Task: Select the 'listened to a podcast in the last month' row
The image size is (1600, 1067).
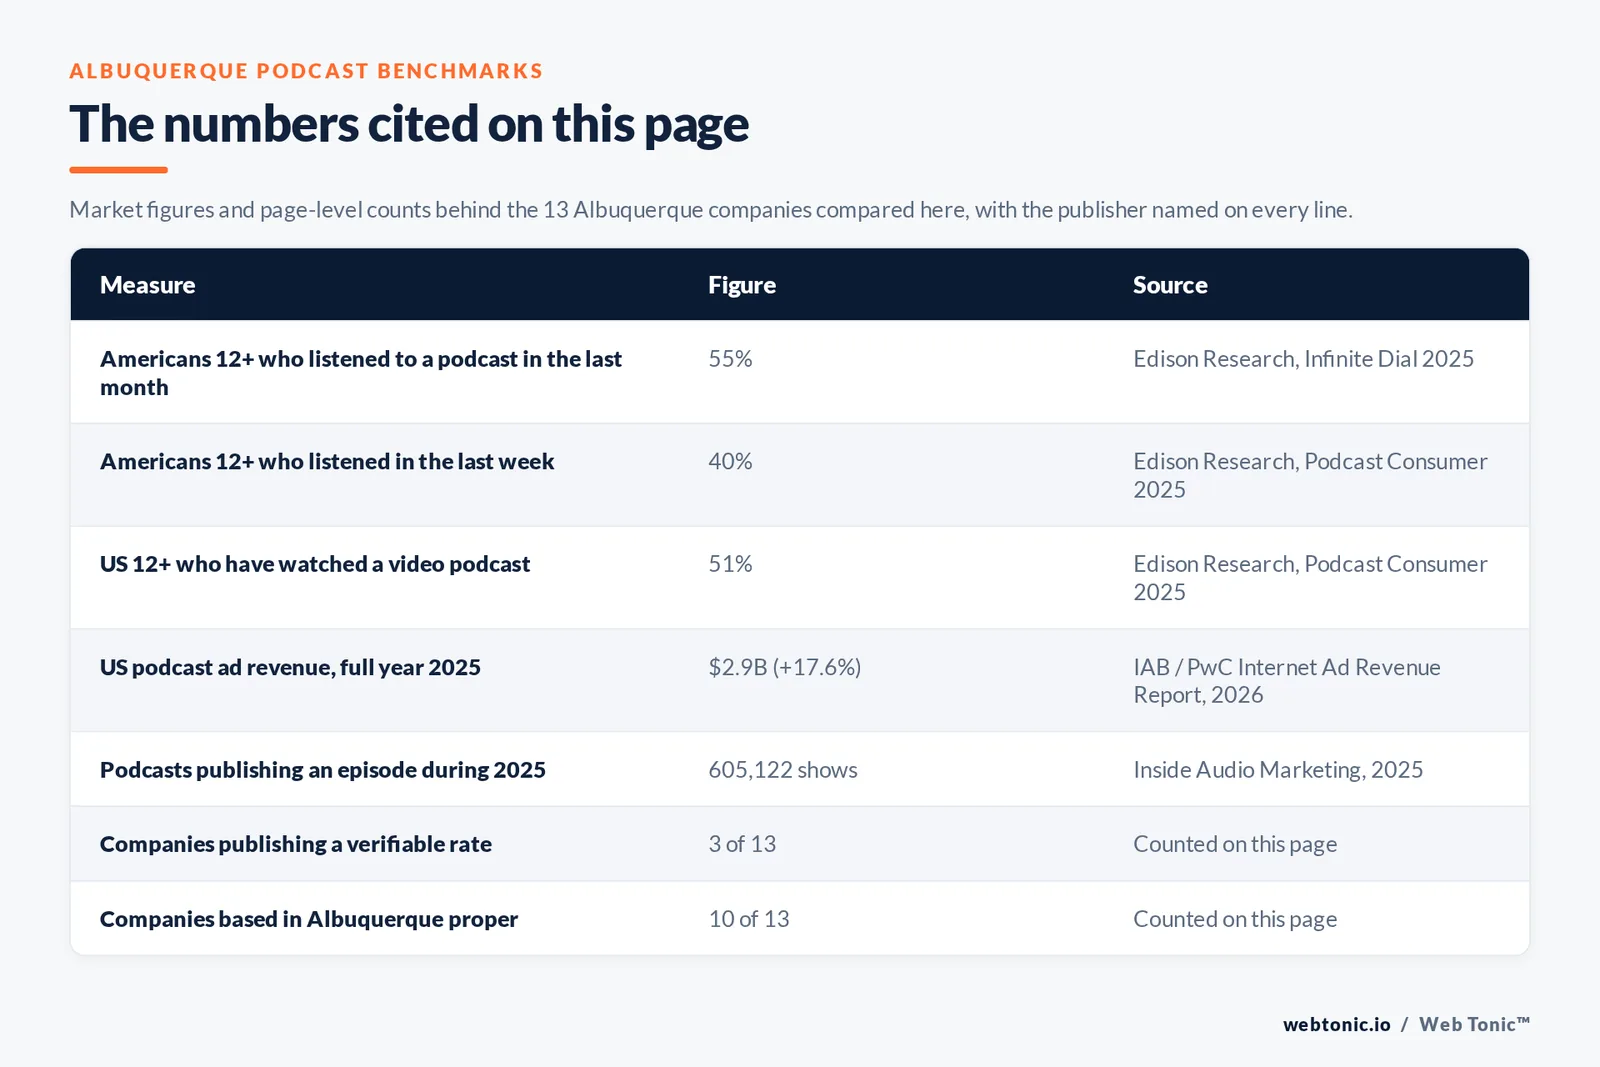Action: click(800, 372)
